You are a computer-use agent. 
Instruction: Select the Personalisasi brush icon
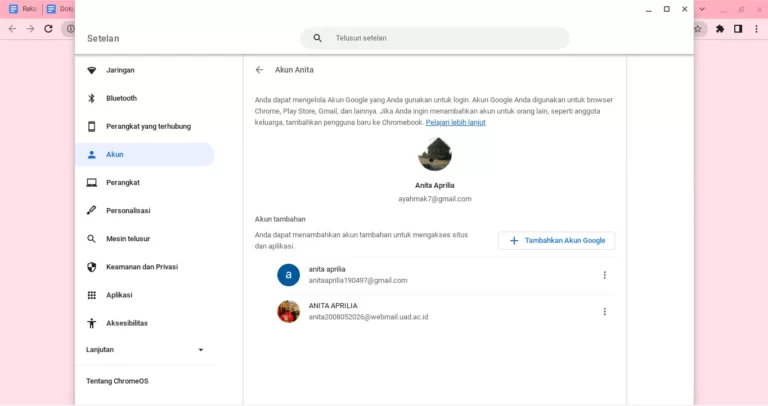pyautogui.click(x=92, y=211)
